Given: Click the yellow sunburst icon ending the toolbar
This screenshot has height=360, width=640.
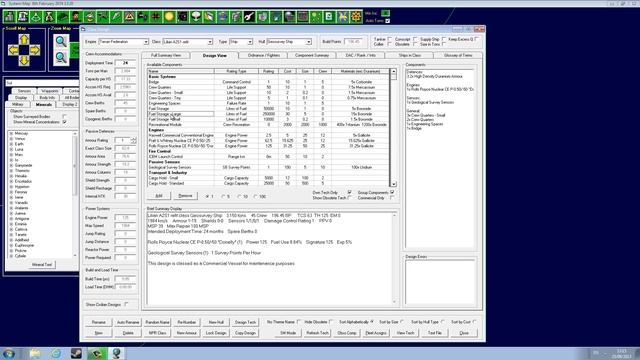Looking at the screenshot, I should (356, 17).
